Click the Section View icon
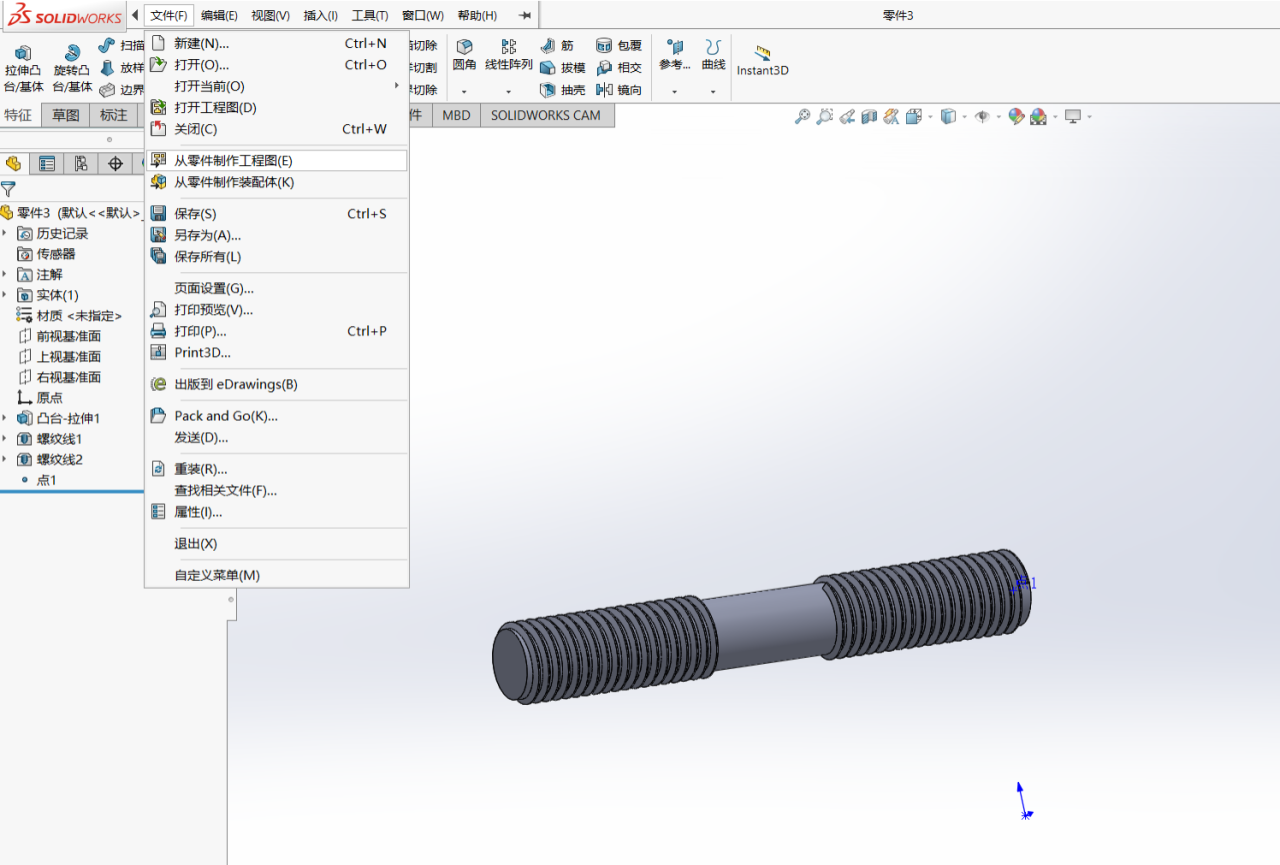1280x865 pixels. pos(869,117)
